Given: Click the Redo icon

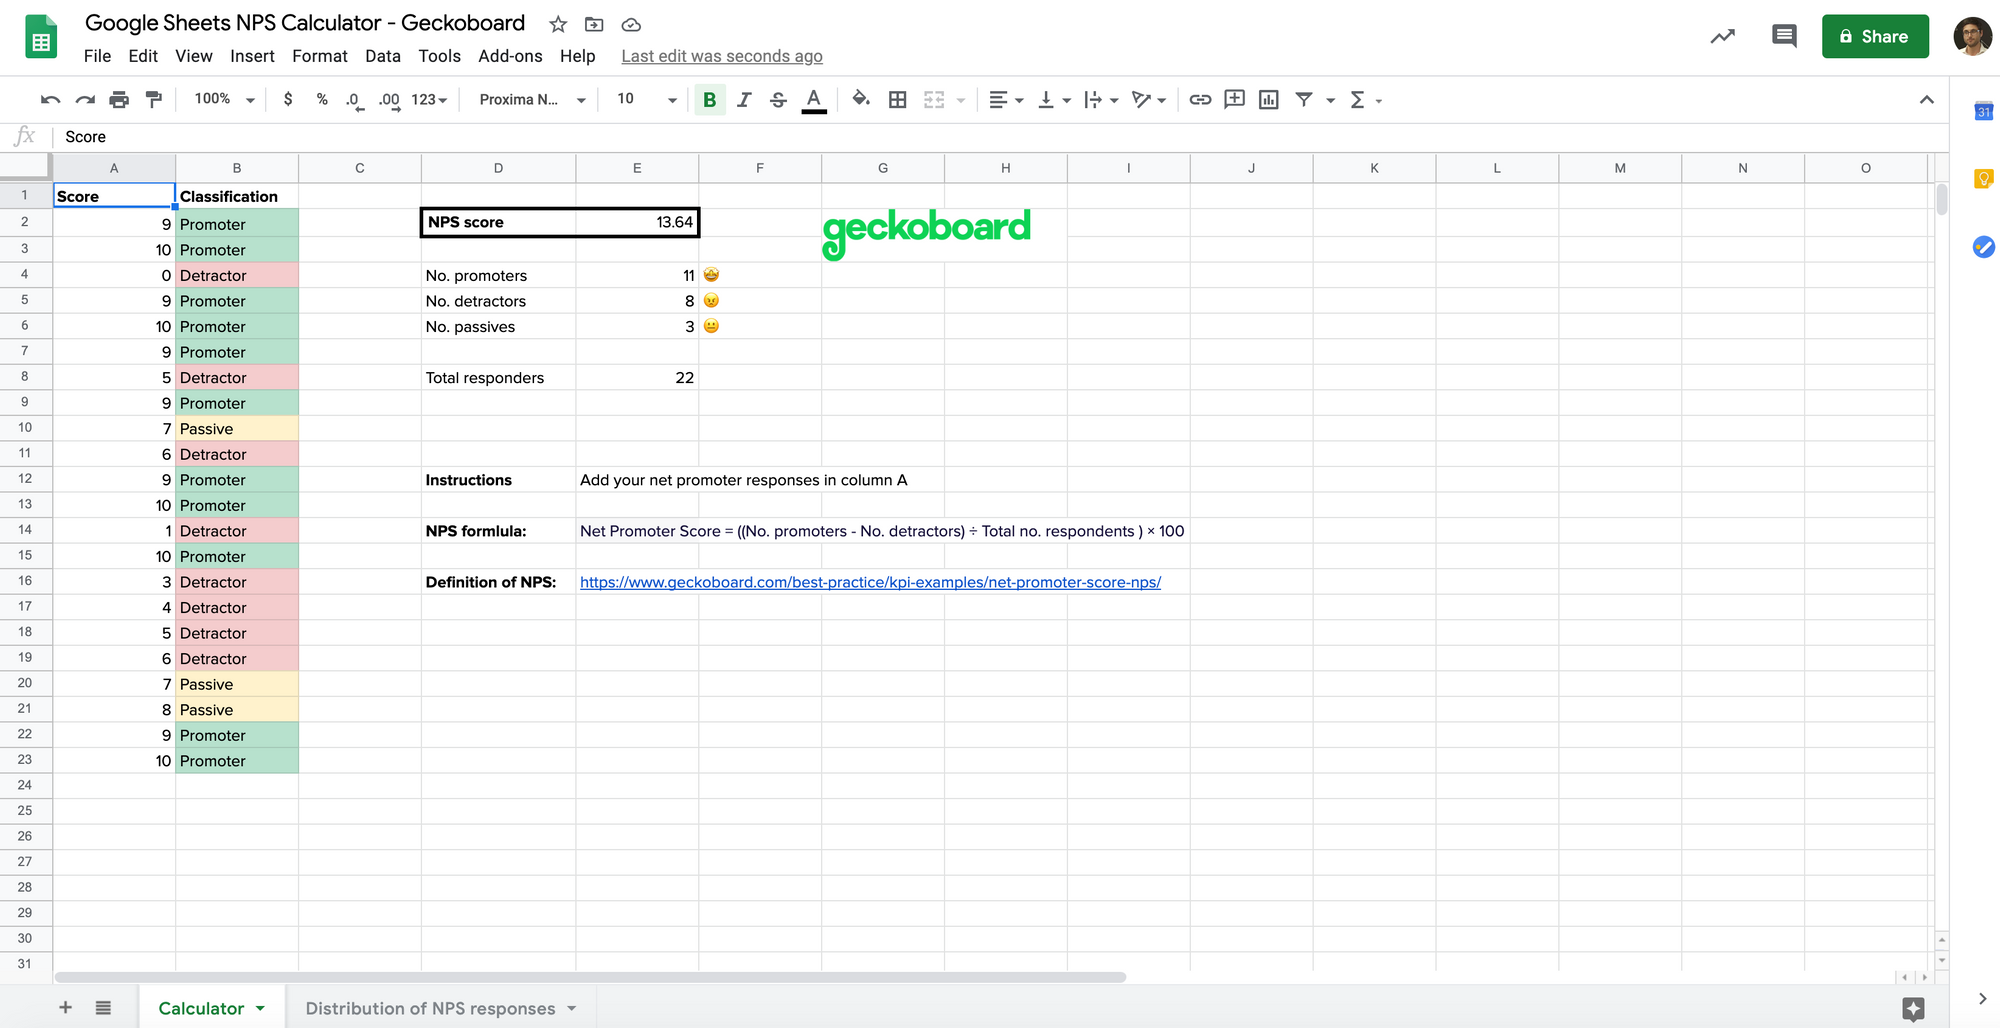Looking at the screenshot, I should 85,100.
